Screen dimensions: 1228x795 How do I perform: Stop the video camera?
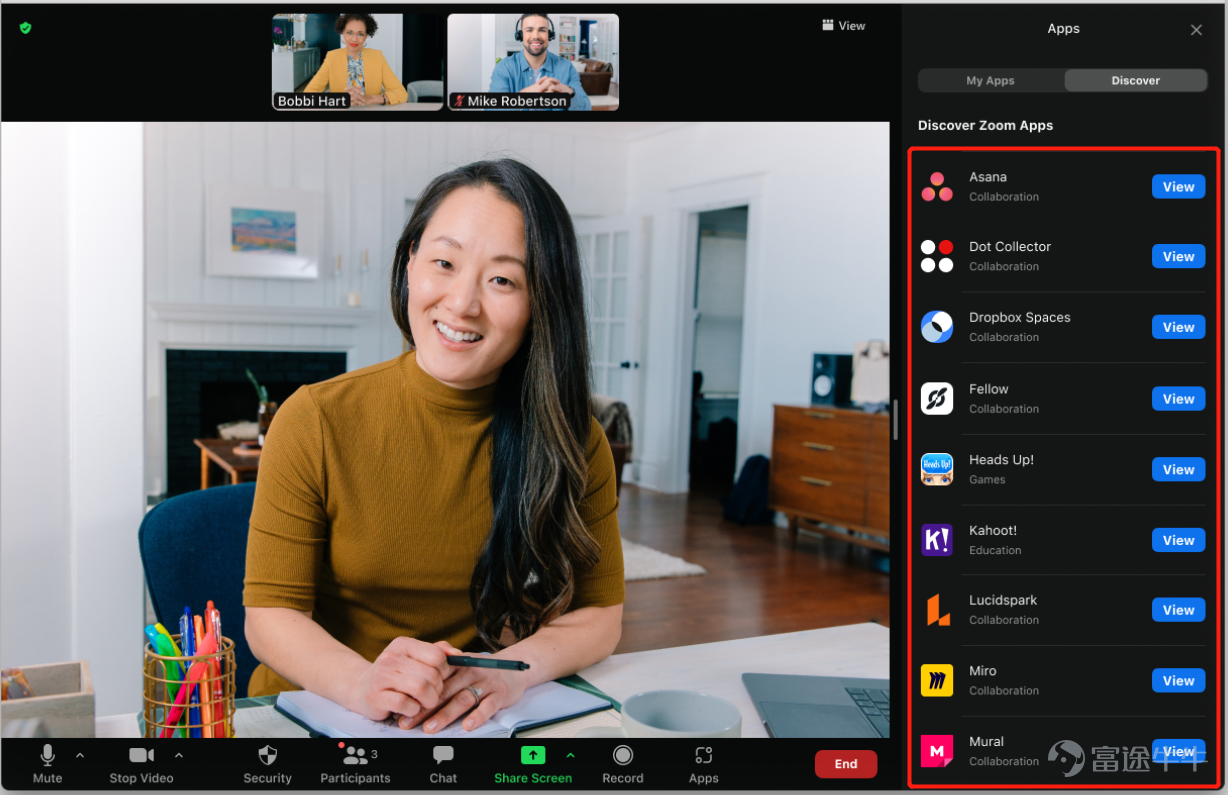coord(141,764)
